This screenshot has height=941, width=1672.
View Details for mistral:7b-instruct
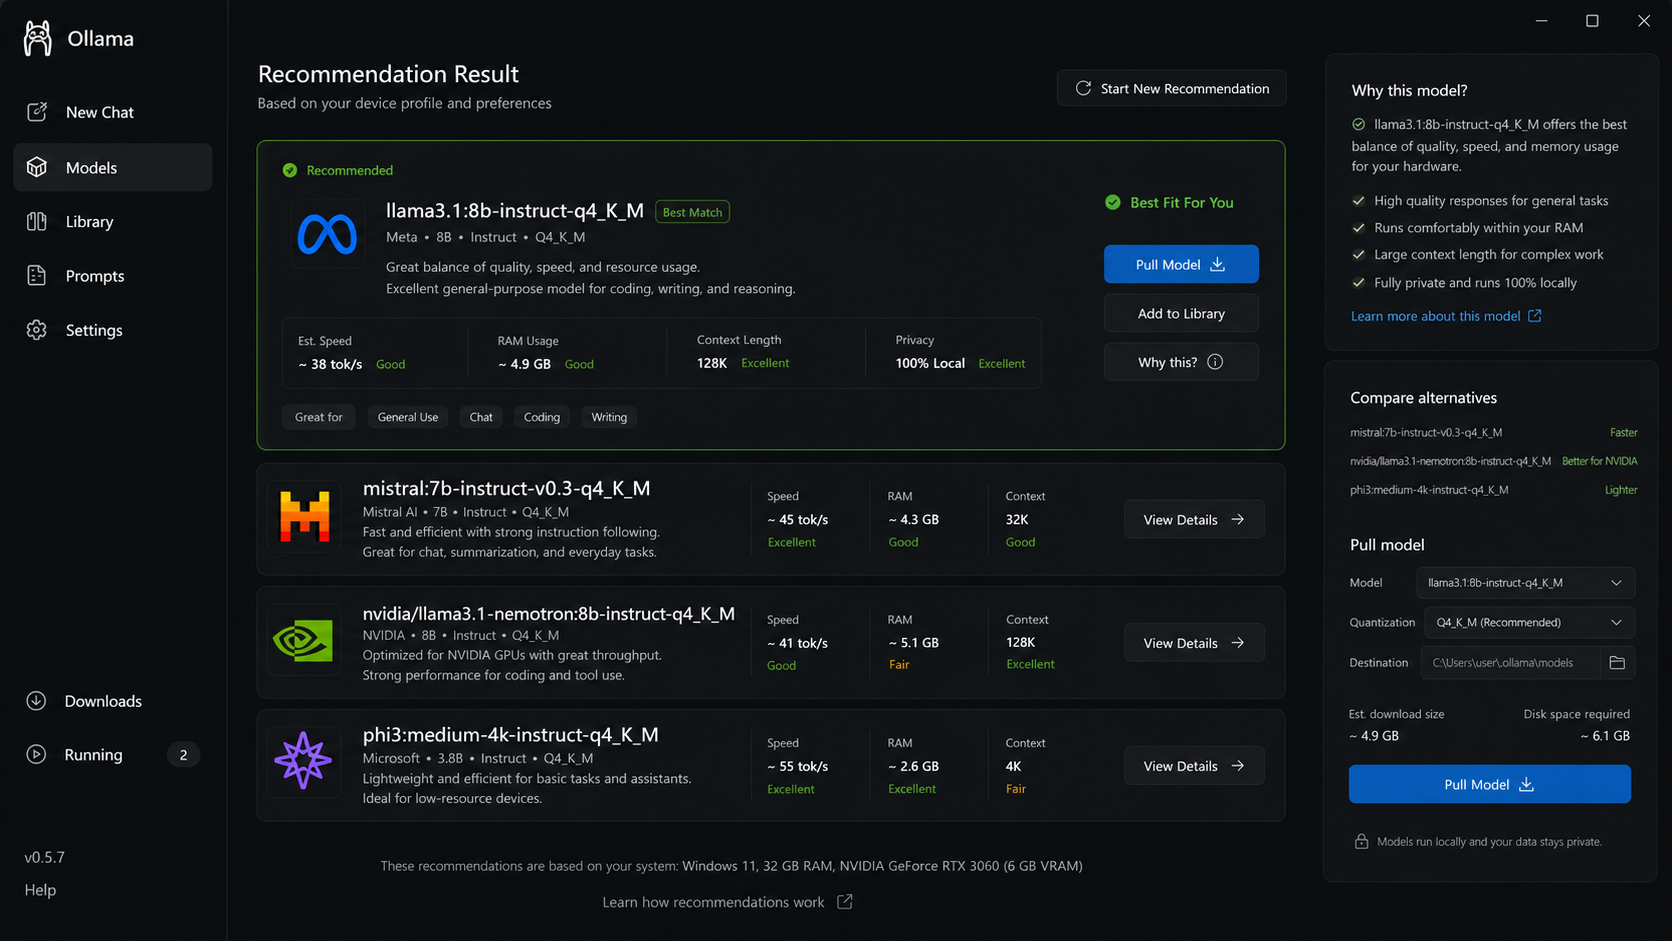tap(1194, 519)
